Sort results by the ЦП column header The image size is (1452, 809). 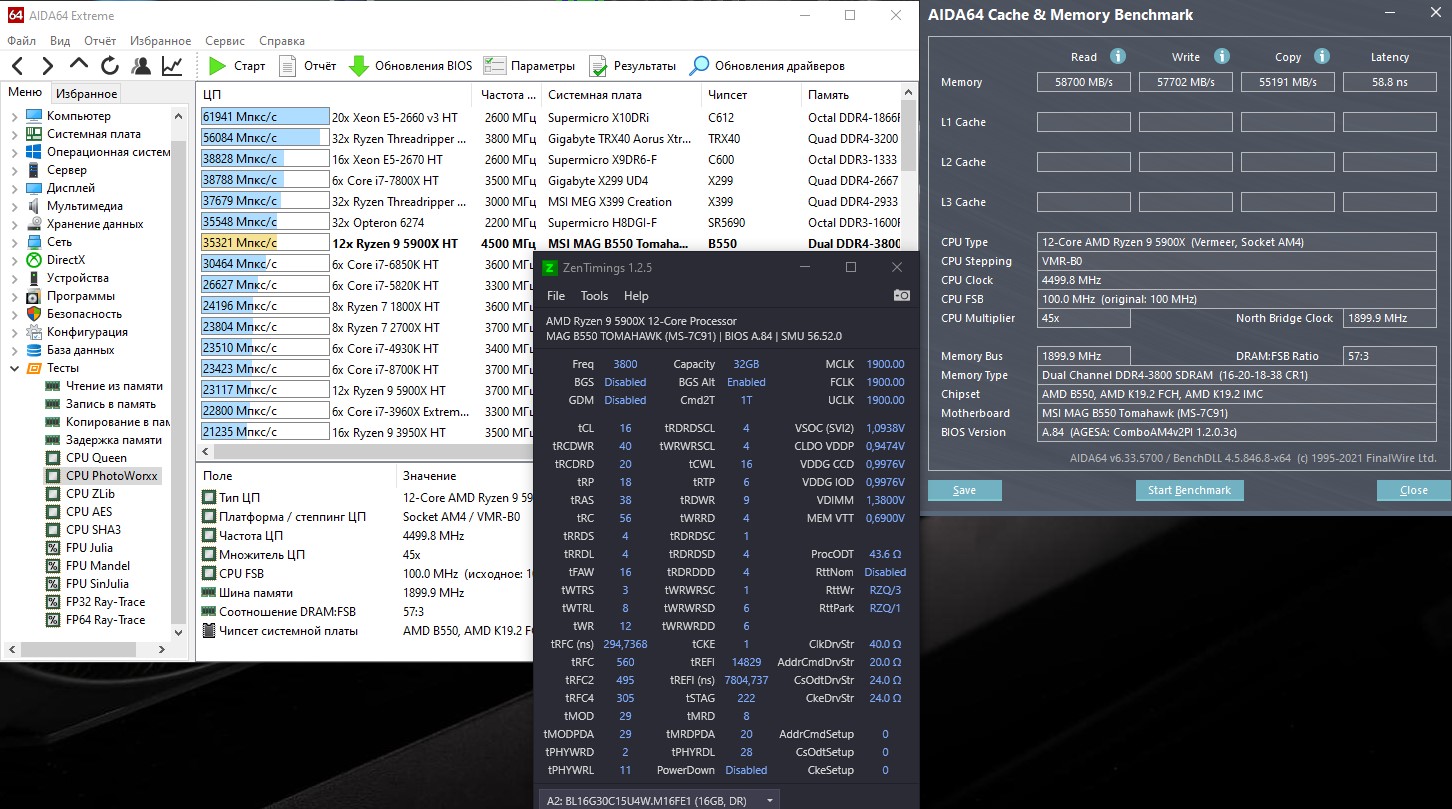336,94
